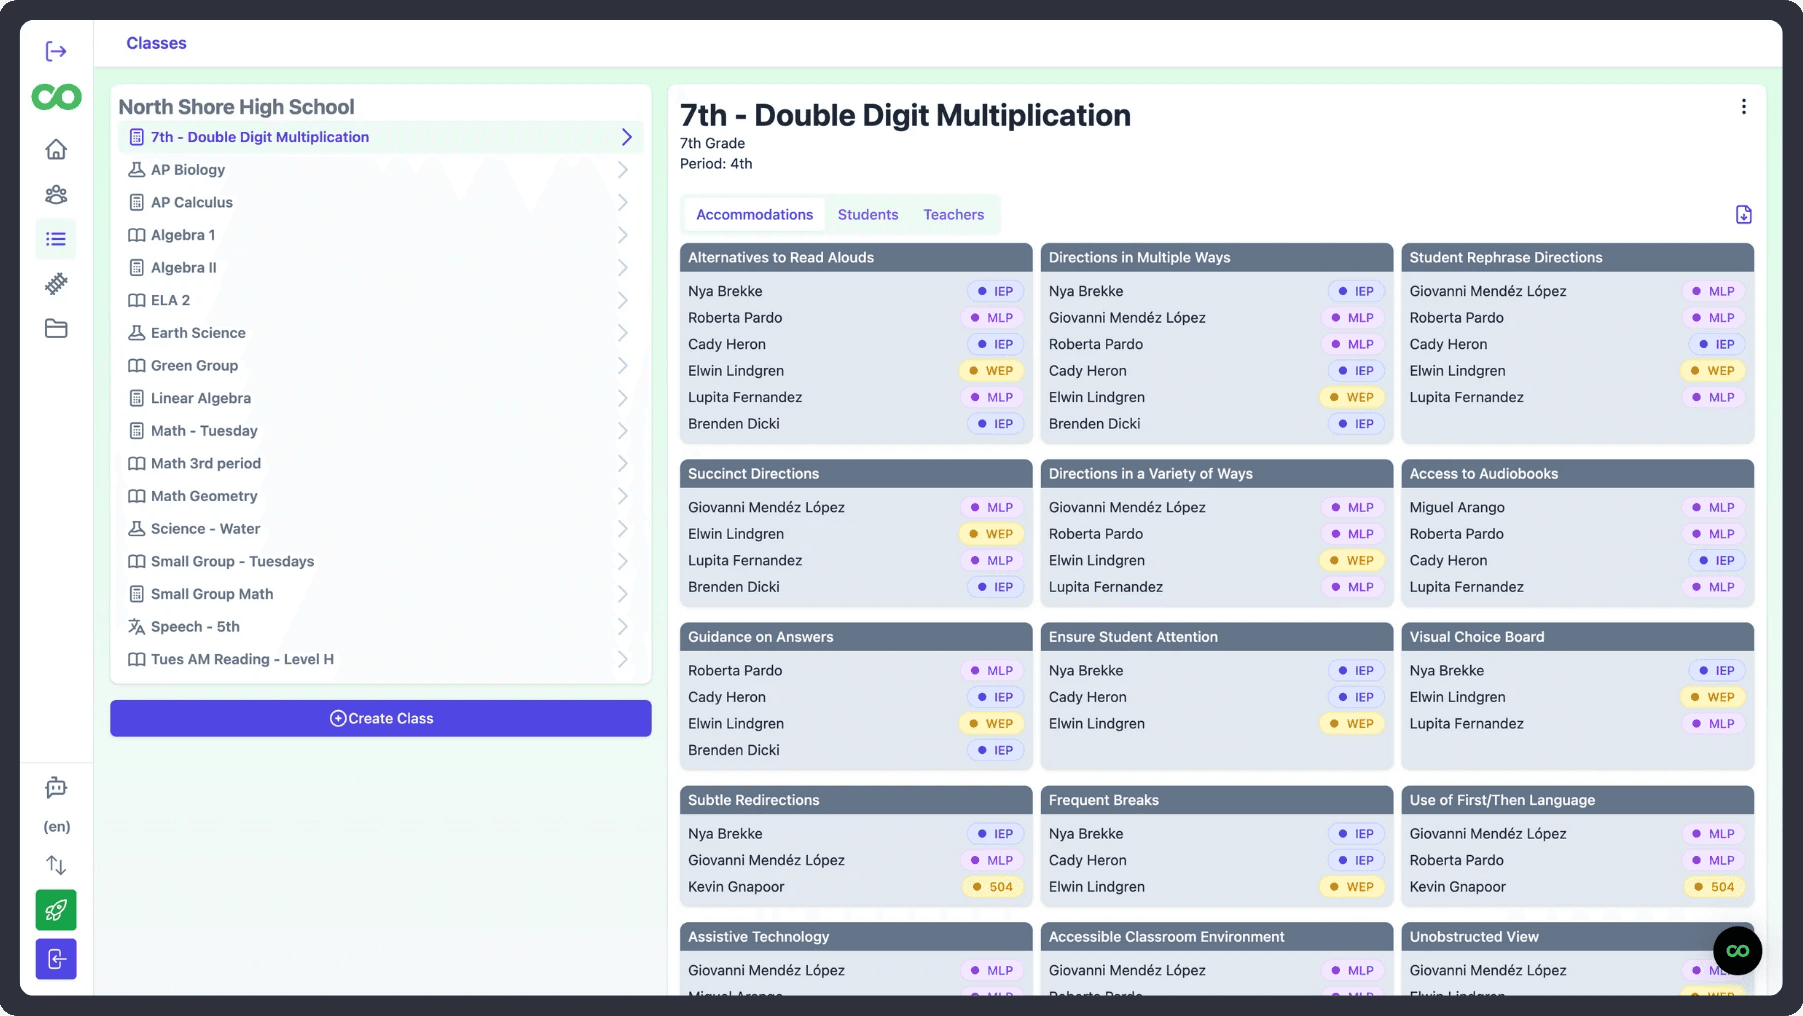This screenshot has width=1803, height=1016.
Task: Expand the Math Geometry row chevron
Action: pyautogui.click(x=623, y=496)
